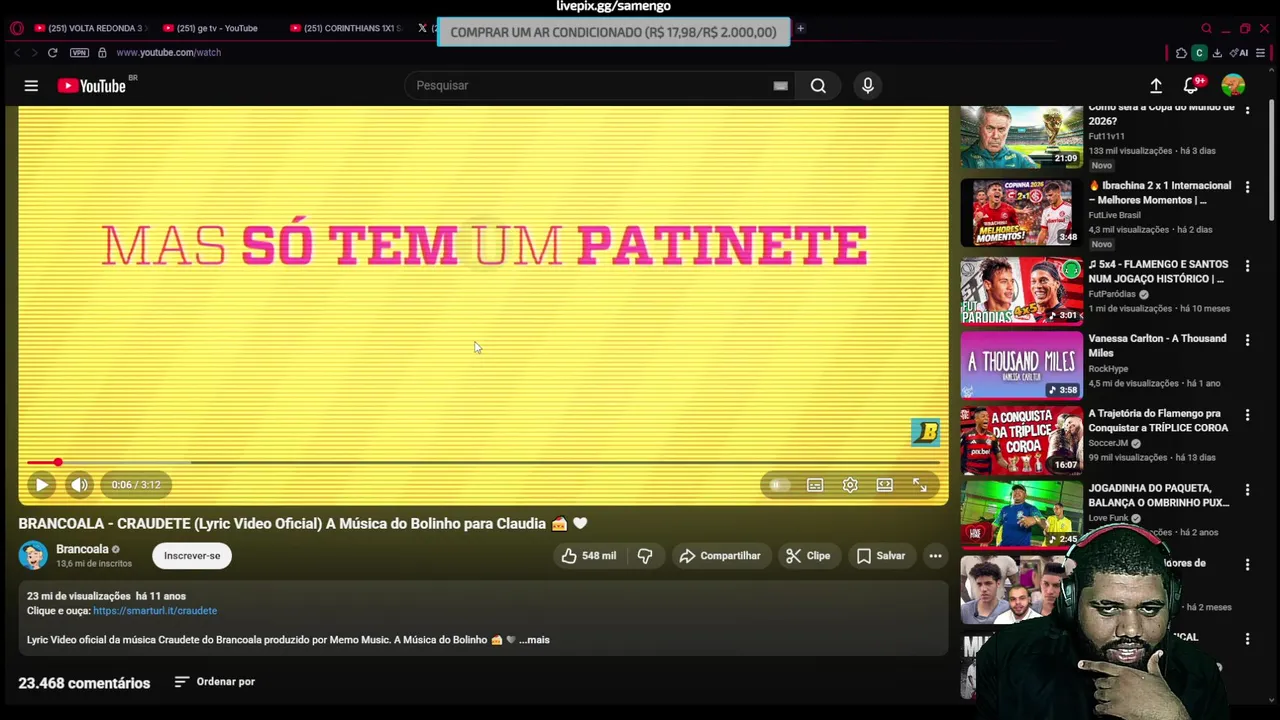Switch to CORINTHIANS 1X1 tab
This screenshot has width=1280, height=720.
(x=345, y=28)
